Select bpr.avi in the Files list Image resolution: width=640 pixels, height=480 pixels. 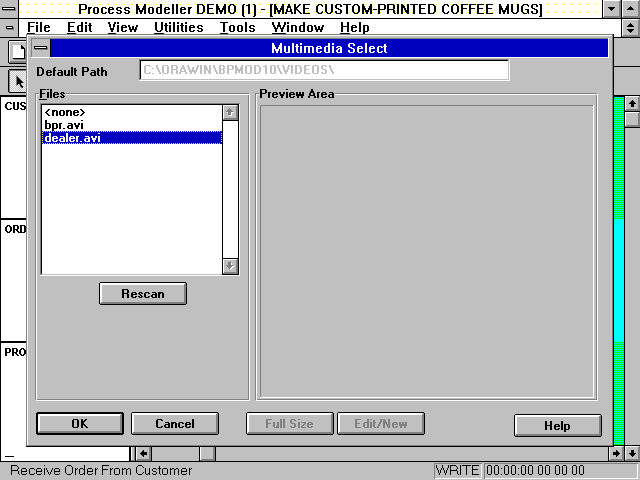click(64, 125)
